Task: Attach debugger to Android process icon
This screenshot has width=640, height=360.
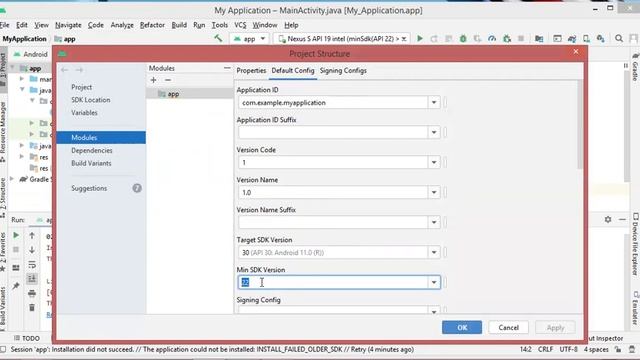Action: 507,38
